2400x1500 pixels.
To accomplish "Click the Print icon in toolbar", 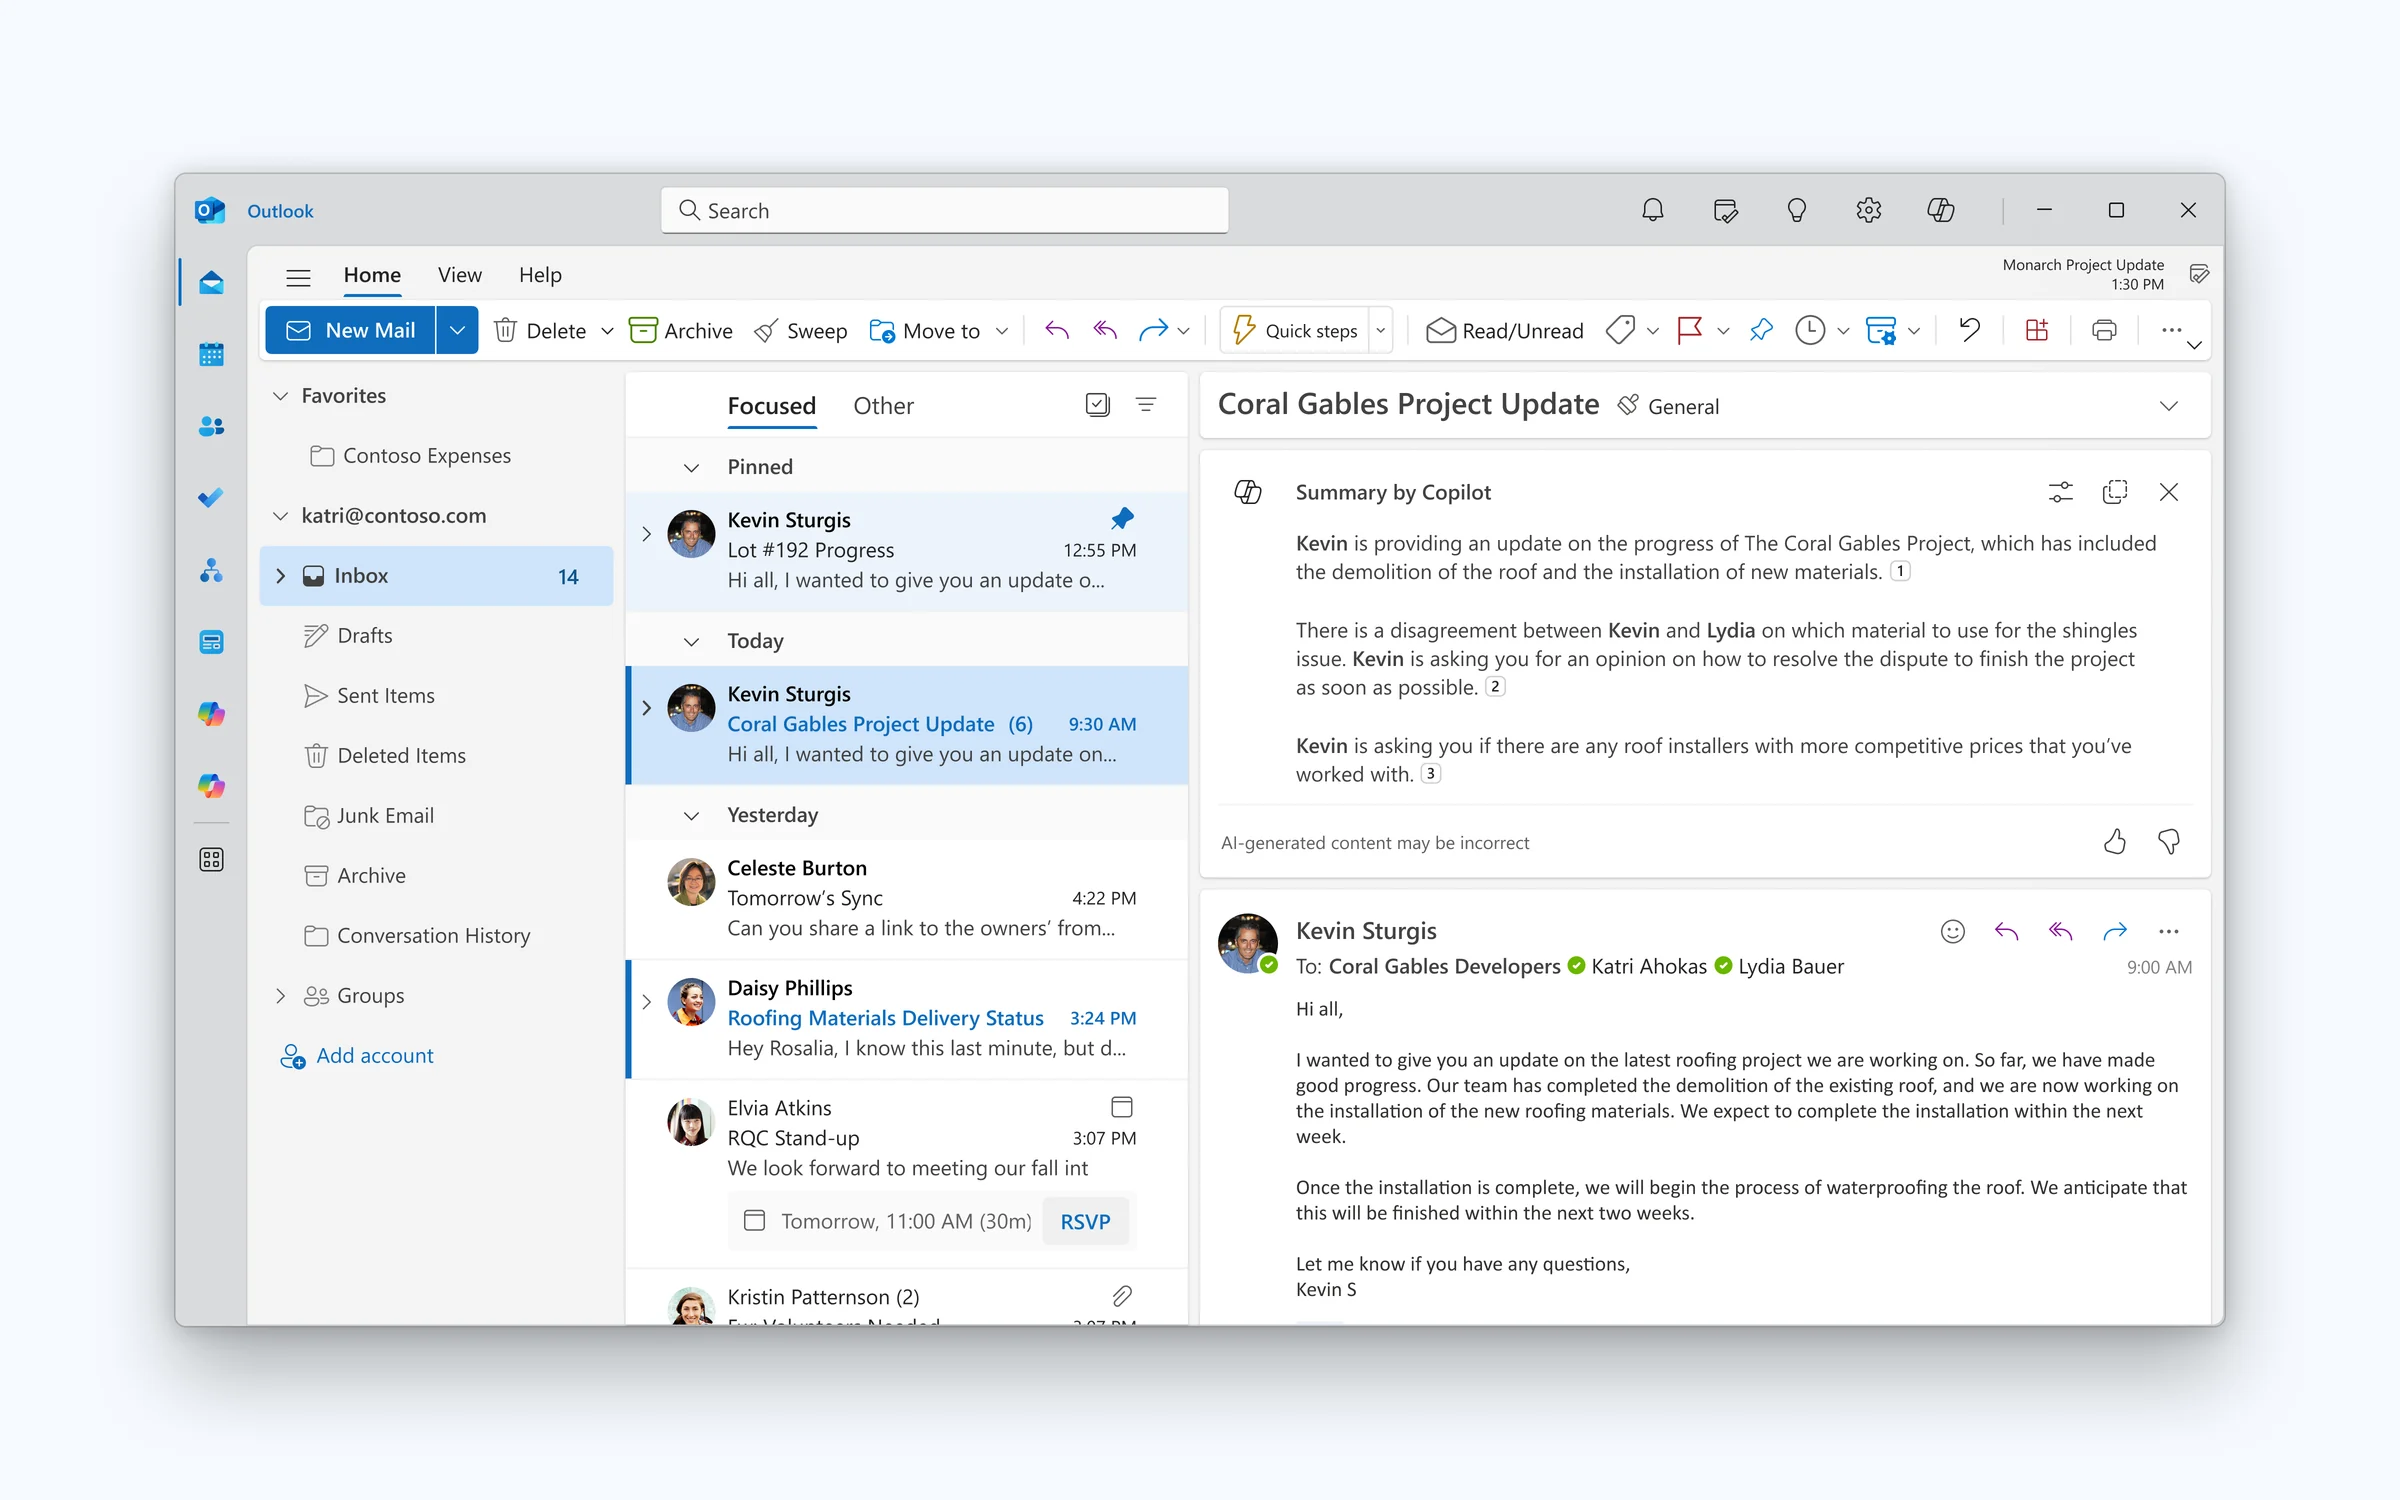I will [x=2104, y=330].
